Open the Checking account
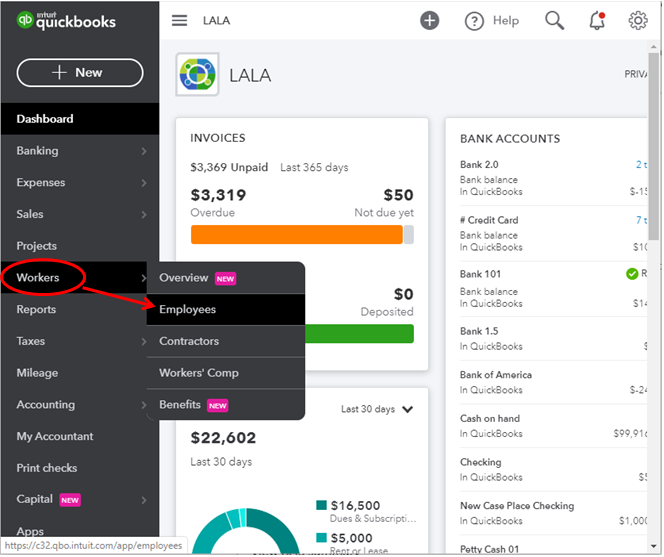The width and height of the screenshot is (664, 557). (480, 462)
